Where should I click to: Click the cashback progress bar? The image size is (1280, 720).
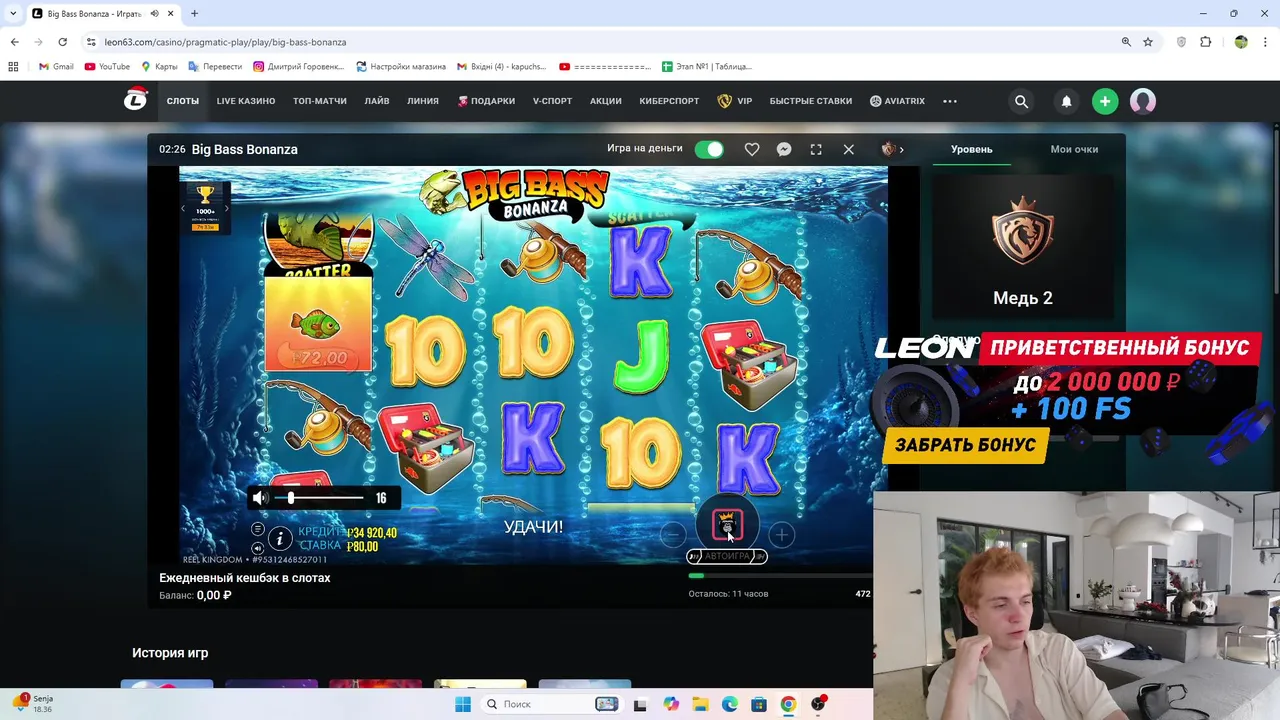[x=780, y=575]
